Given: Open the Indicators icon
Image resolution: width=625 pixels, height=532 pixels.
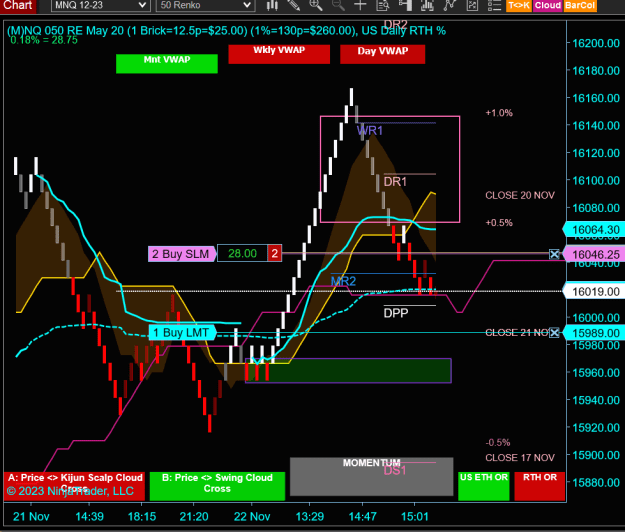Looking at the screenshot, I should tap(427, 5).
